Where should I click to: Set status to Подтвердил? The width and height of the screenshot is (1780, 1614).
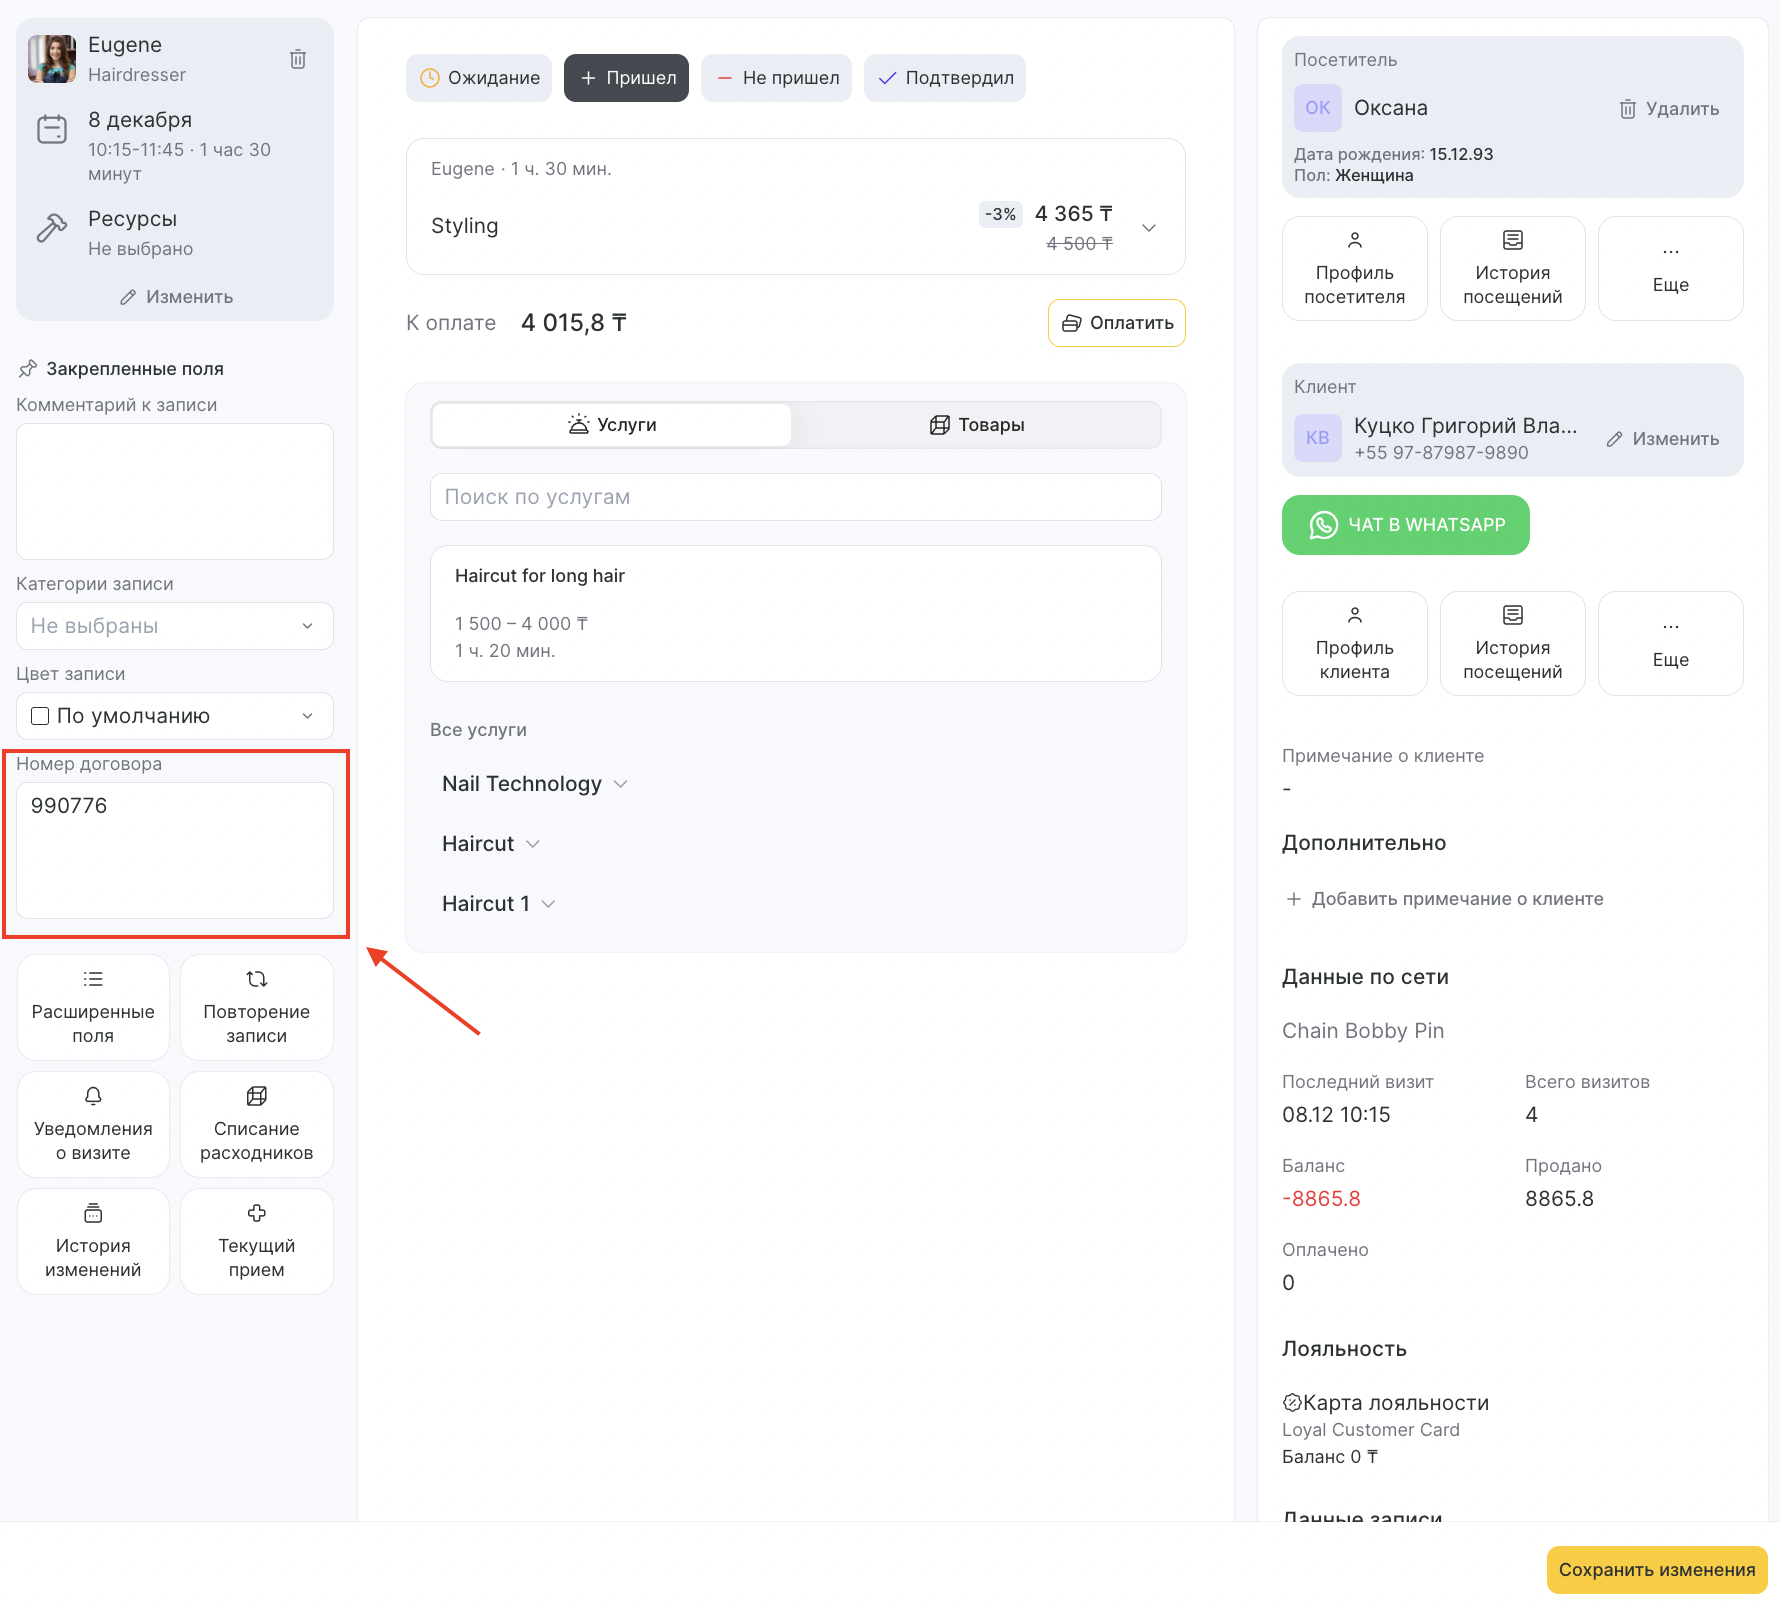tap(944, 78)
